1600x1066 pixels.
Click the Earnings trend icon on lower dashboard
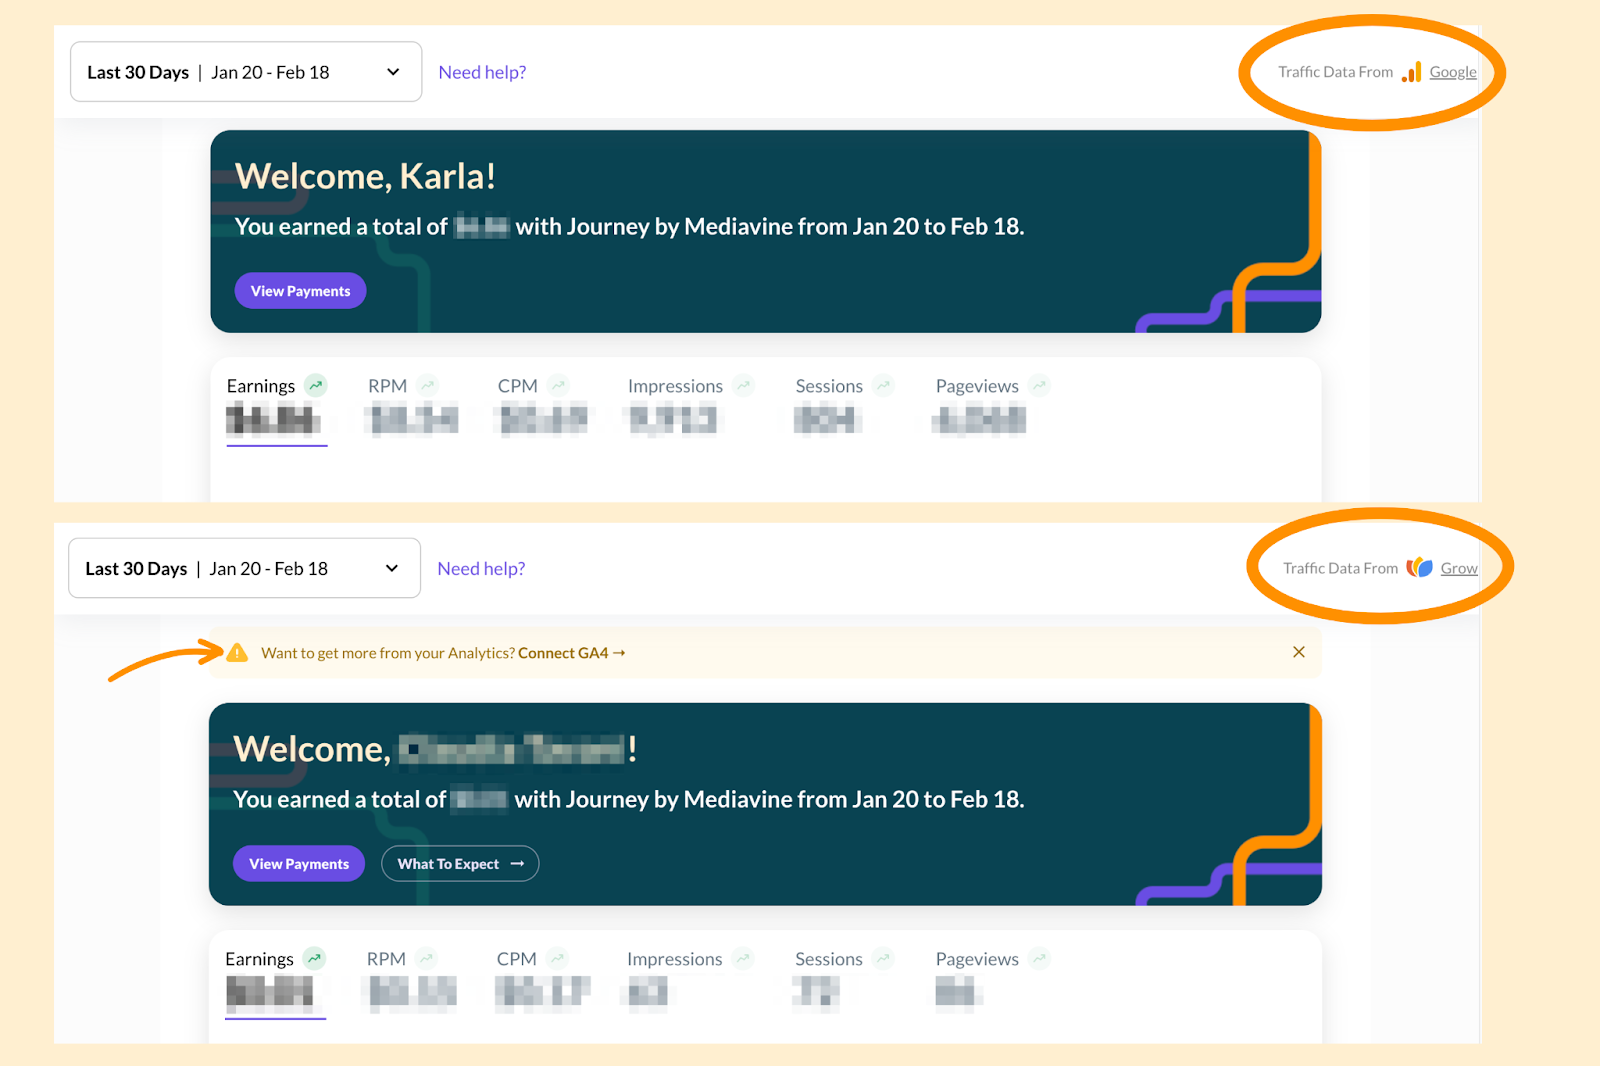point(315,957)
